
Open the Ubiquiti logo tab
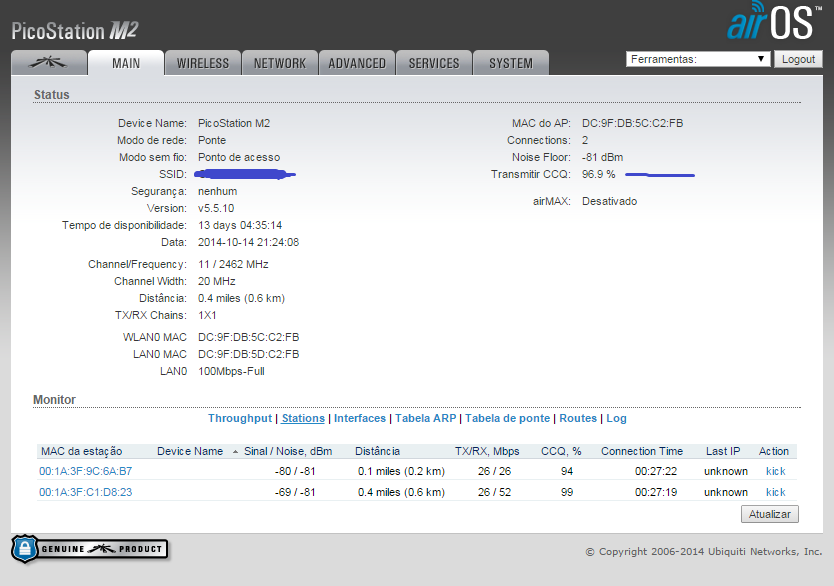click(49, 63)
